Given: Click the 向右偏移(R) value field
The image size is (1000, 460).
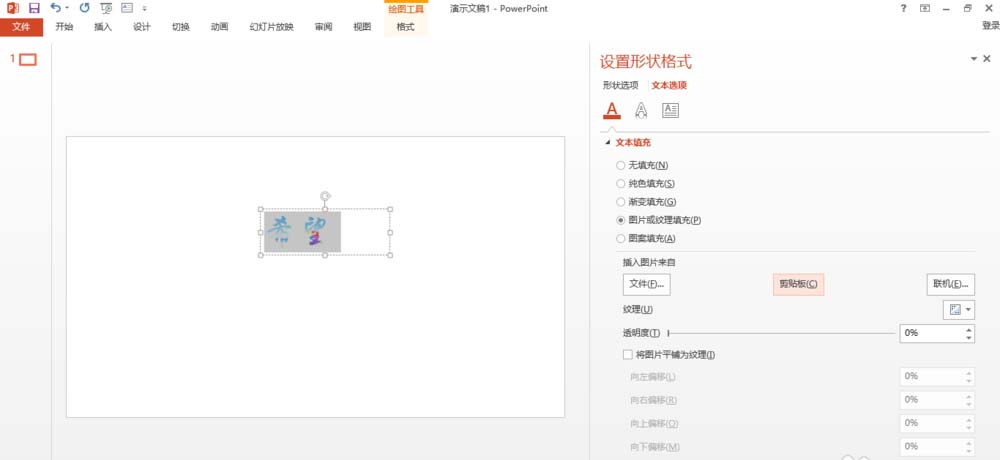Looking at the screenshot, I should click(932, 400).
